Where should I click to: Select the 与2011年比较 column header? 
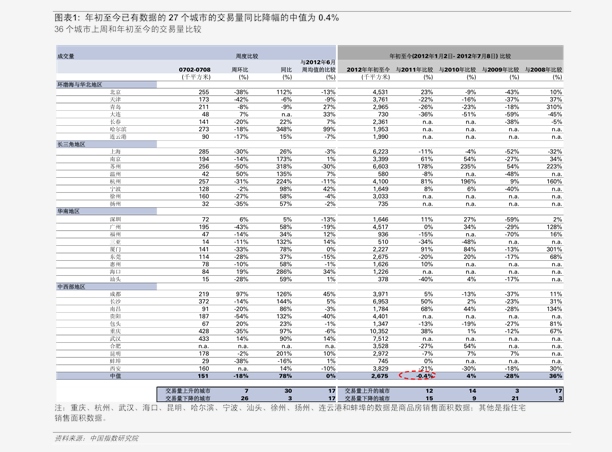[x=414, y=70]
